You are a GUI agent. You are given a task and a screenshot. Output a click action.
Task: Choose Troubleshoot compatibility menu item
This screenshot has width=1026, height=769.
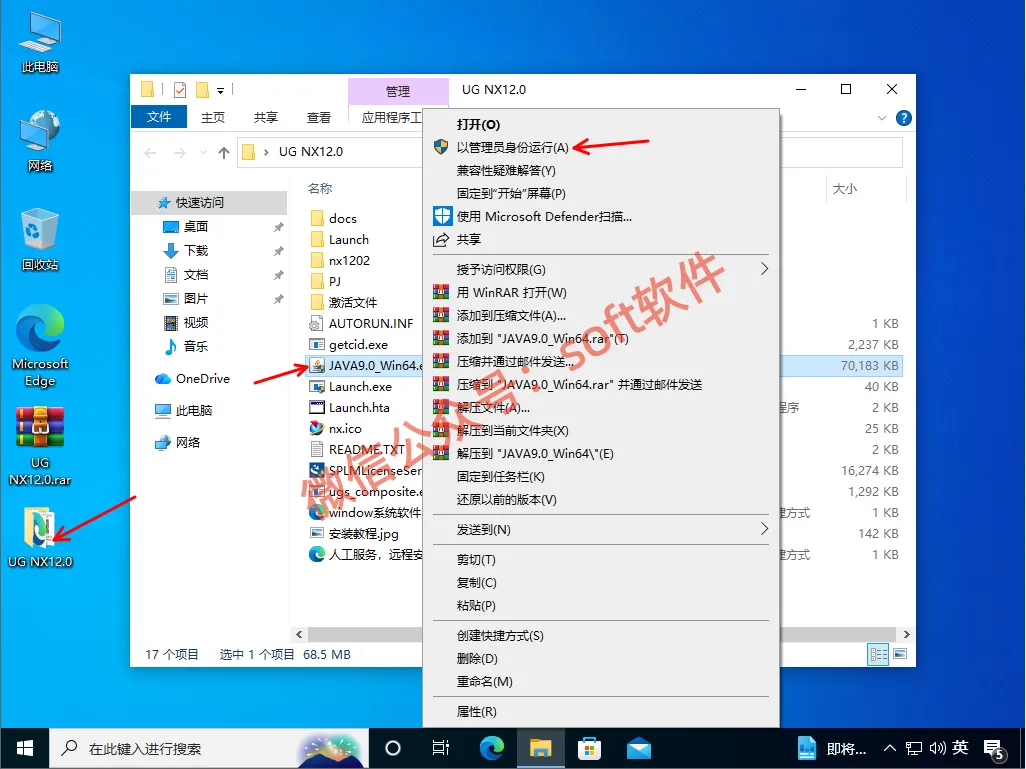[x=601, y=170]
